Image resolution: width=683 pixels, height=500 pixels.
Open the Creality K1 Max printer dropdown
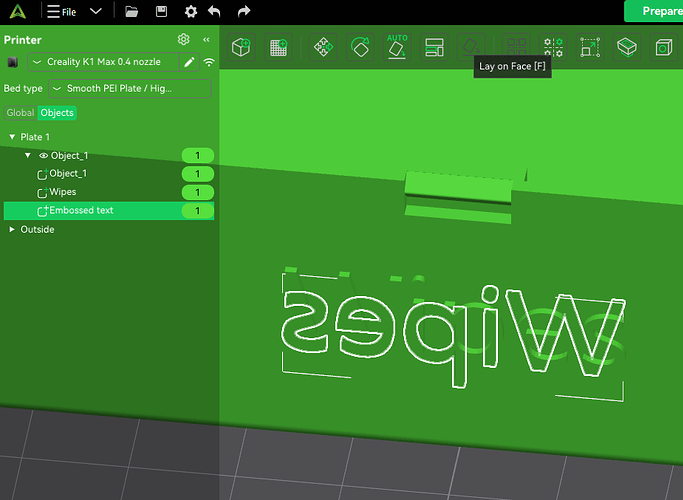tap(100, 62)
